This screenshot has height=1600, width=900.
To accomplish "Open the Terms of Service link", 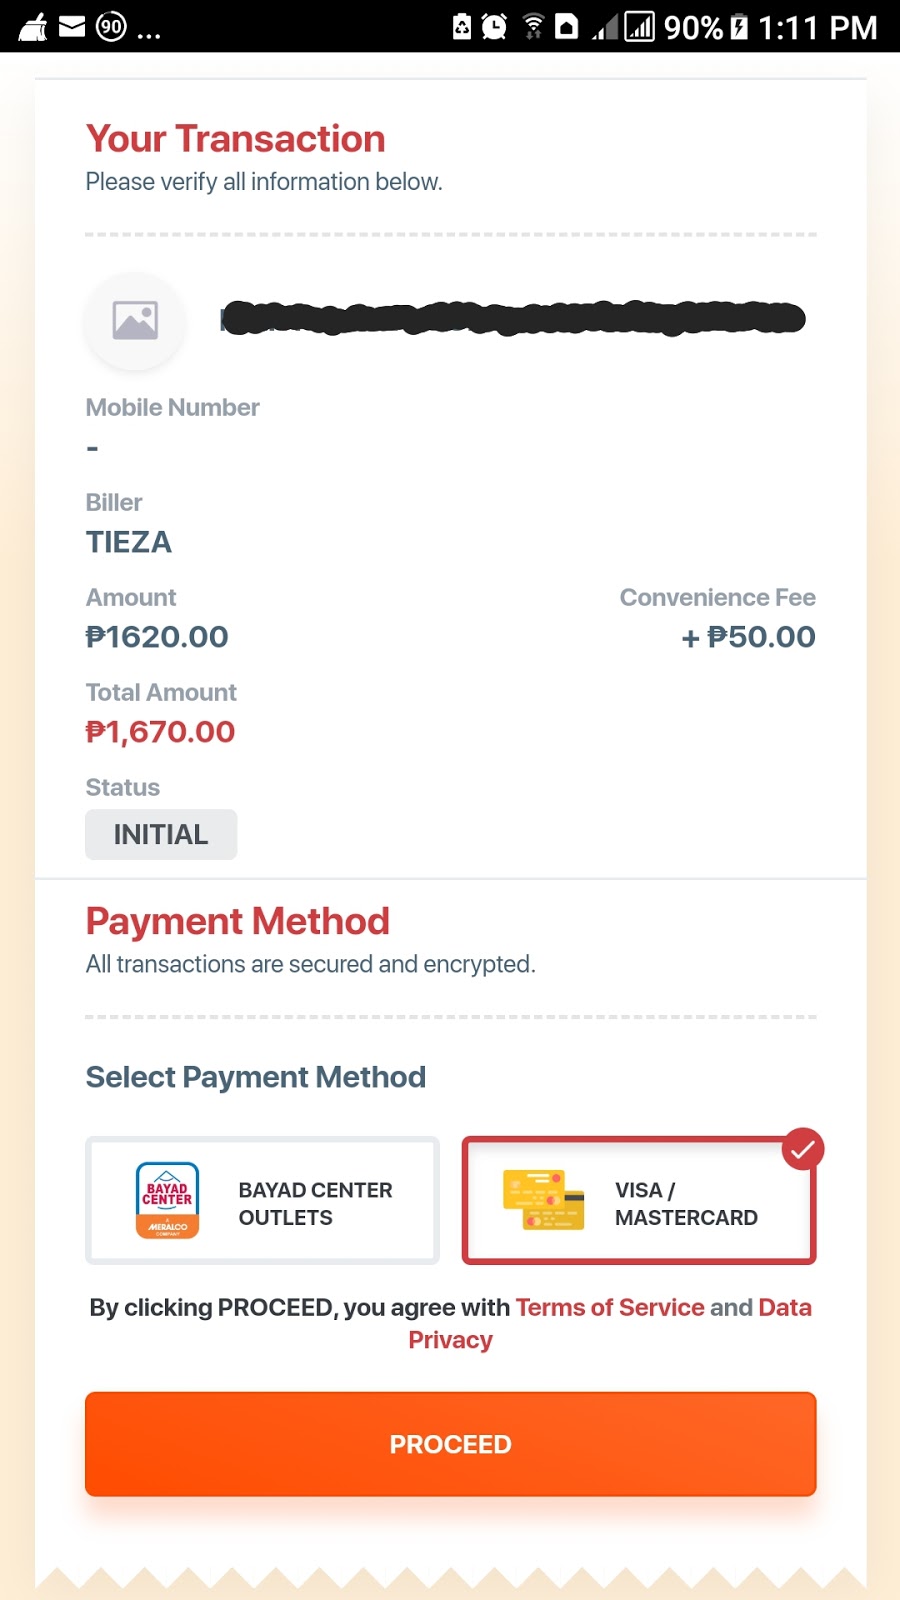I will pyautogui.click(x=610, y=1307).
